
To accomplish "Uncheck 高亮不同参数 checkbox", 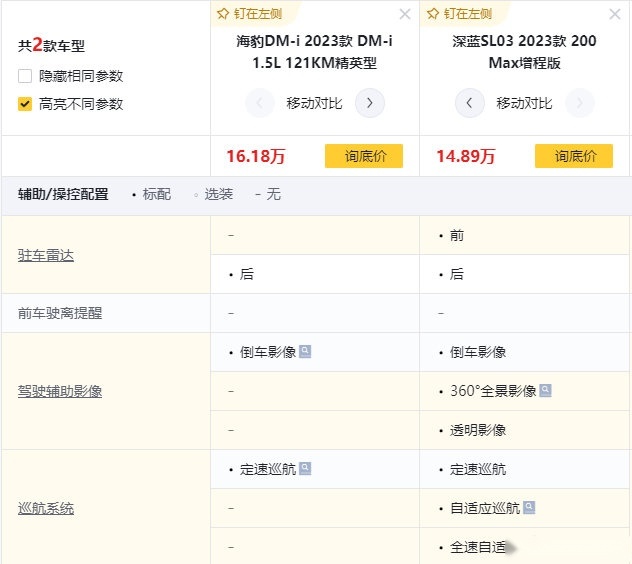I will click(x=25, y=104).
